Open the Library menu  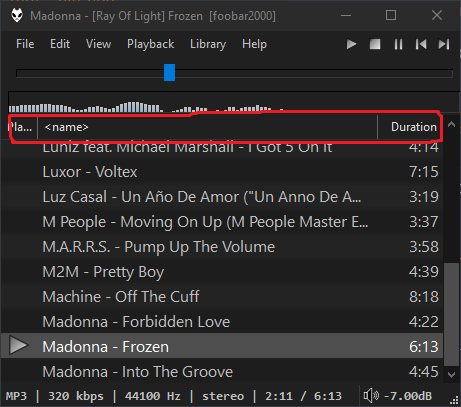pyautogui.click(x=208, y=44)
